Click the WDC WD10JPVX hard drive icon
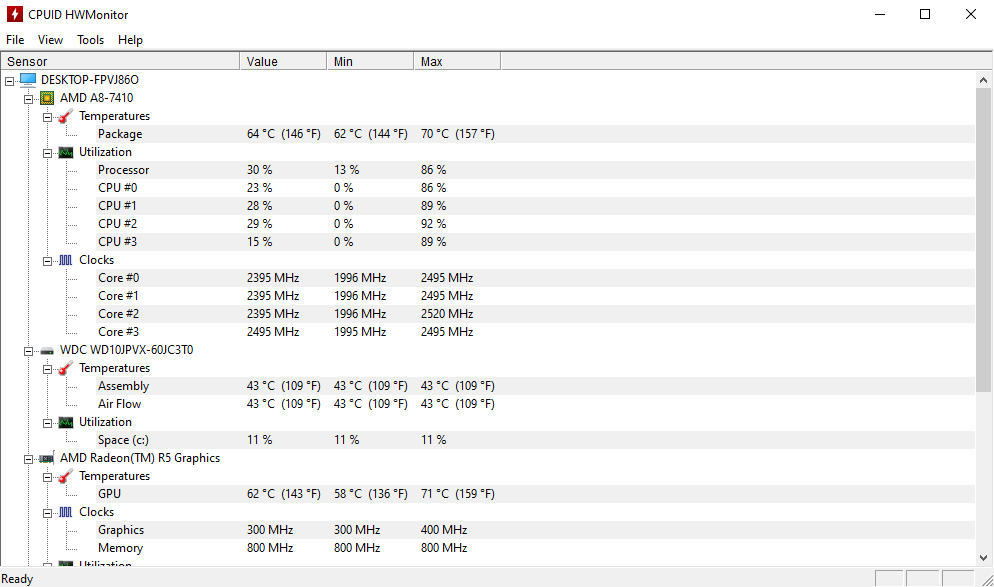This screenshot has width=994, height=587. click(47, 350)
